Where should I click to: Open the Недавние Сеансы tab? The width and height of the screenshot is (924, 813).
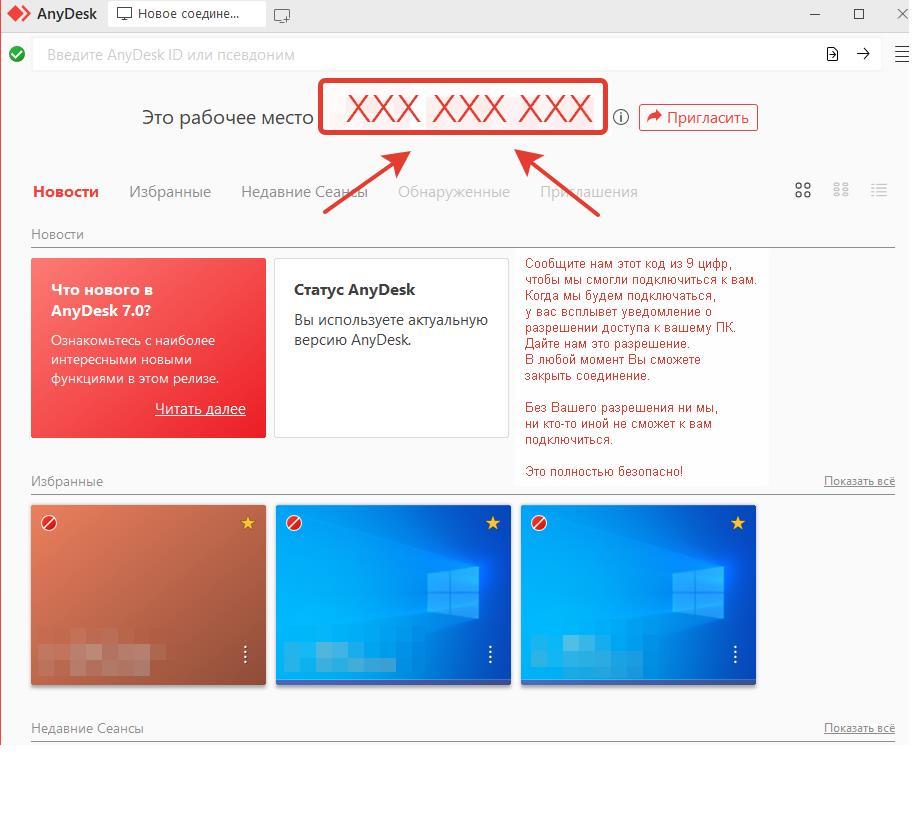tap(304, 191)
